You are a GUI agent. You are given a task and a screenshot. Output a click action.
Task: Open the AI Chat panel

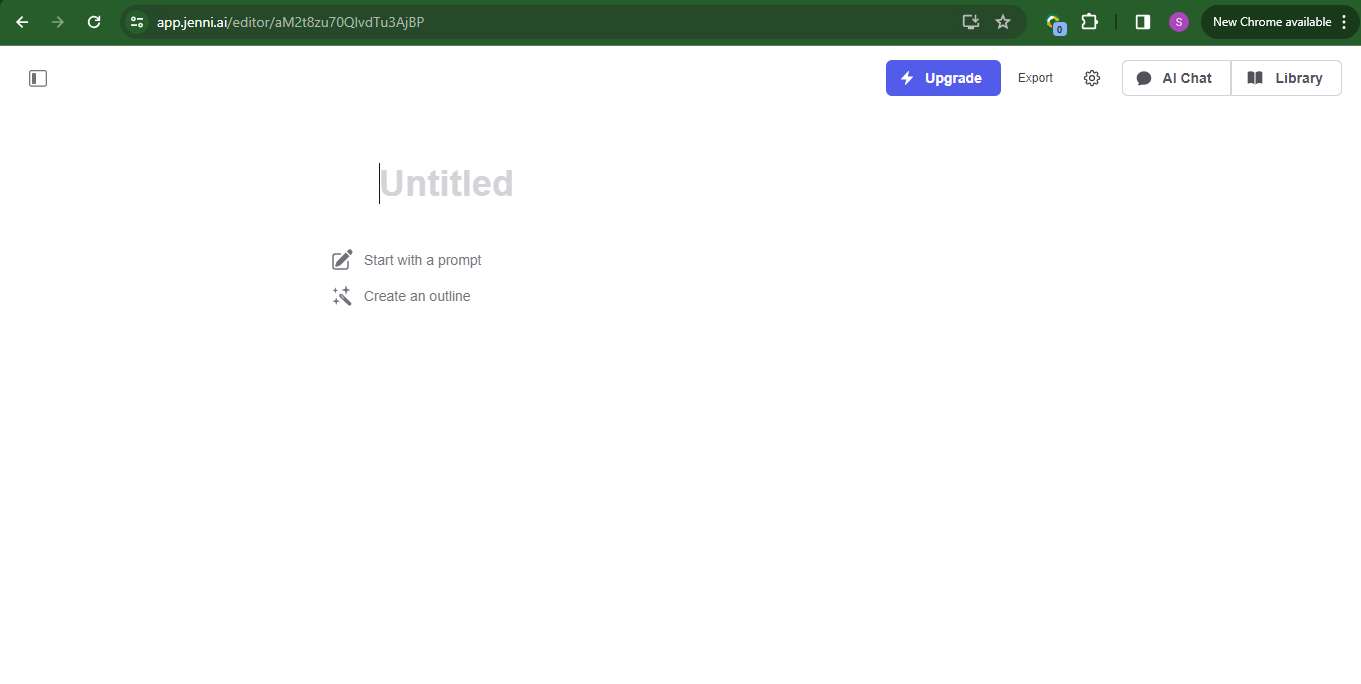click(1175, 78)
